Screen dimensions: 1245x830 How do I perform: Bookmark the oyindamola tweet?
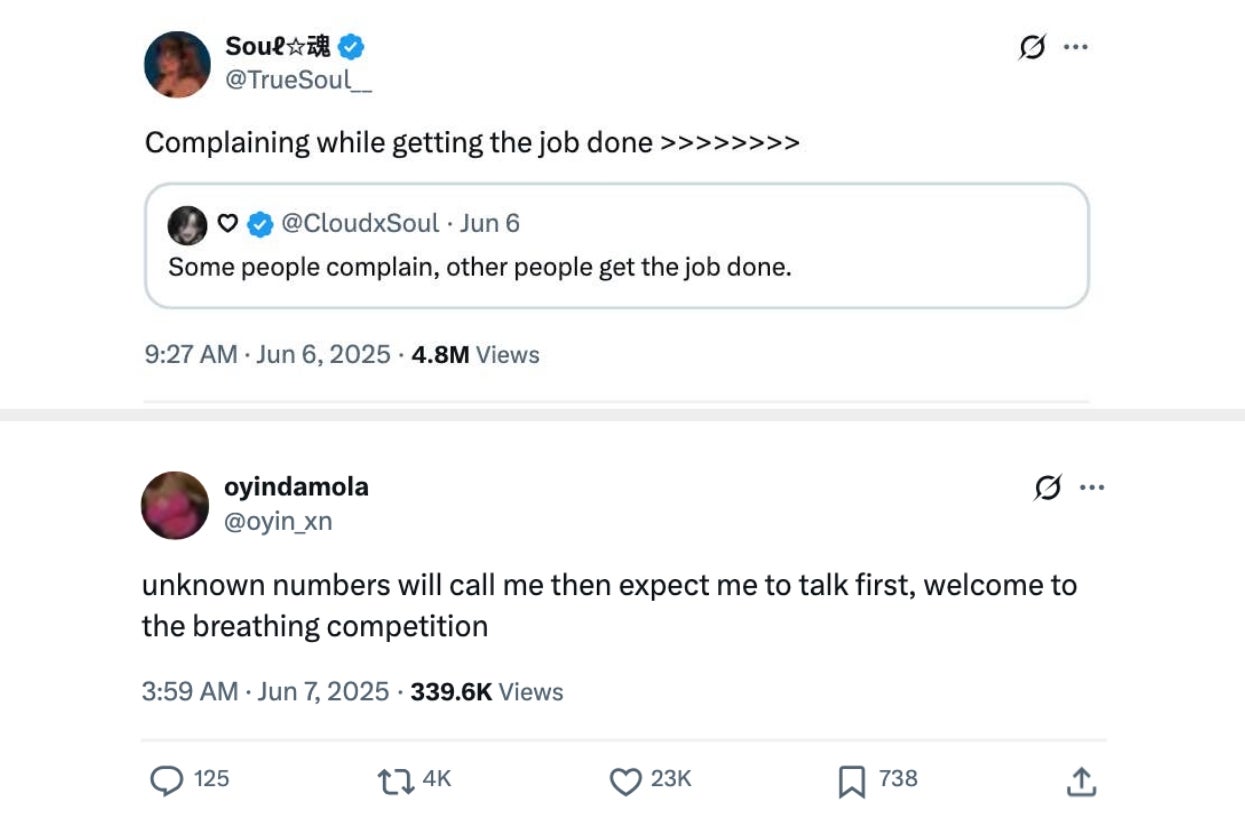pos(850,781)
